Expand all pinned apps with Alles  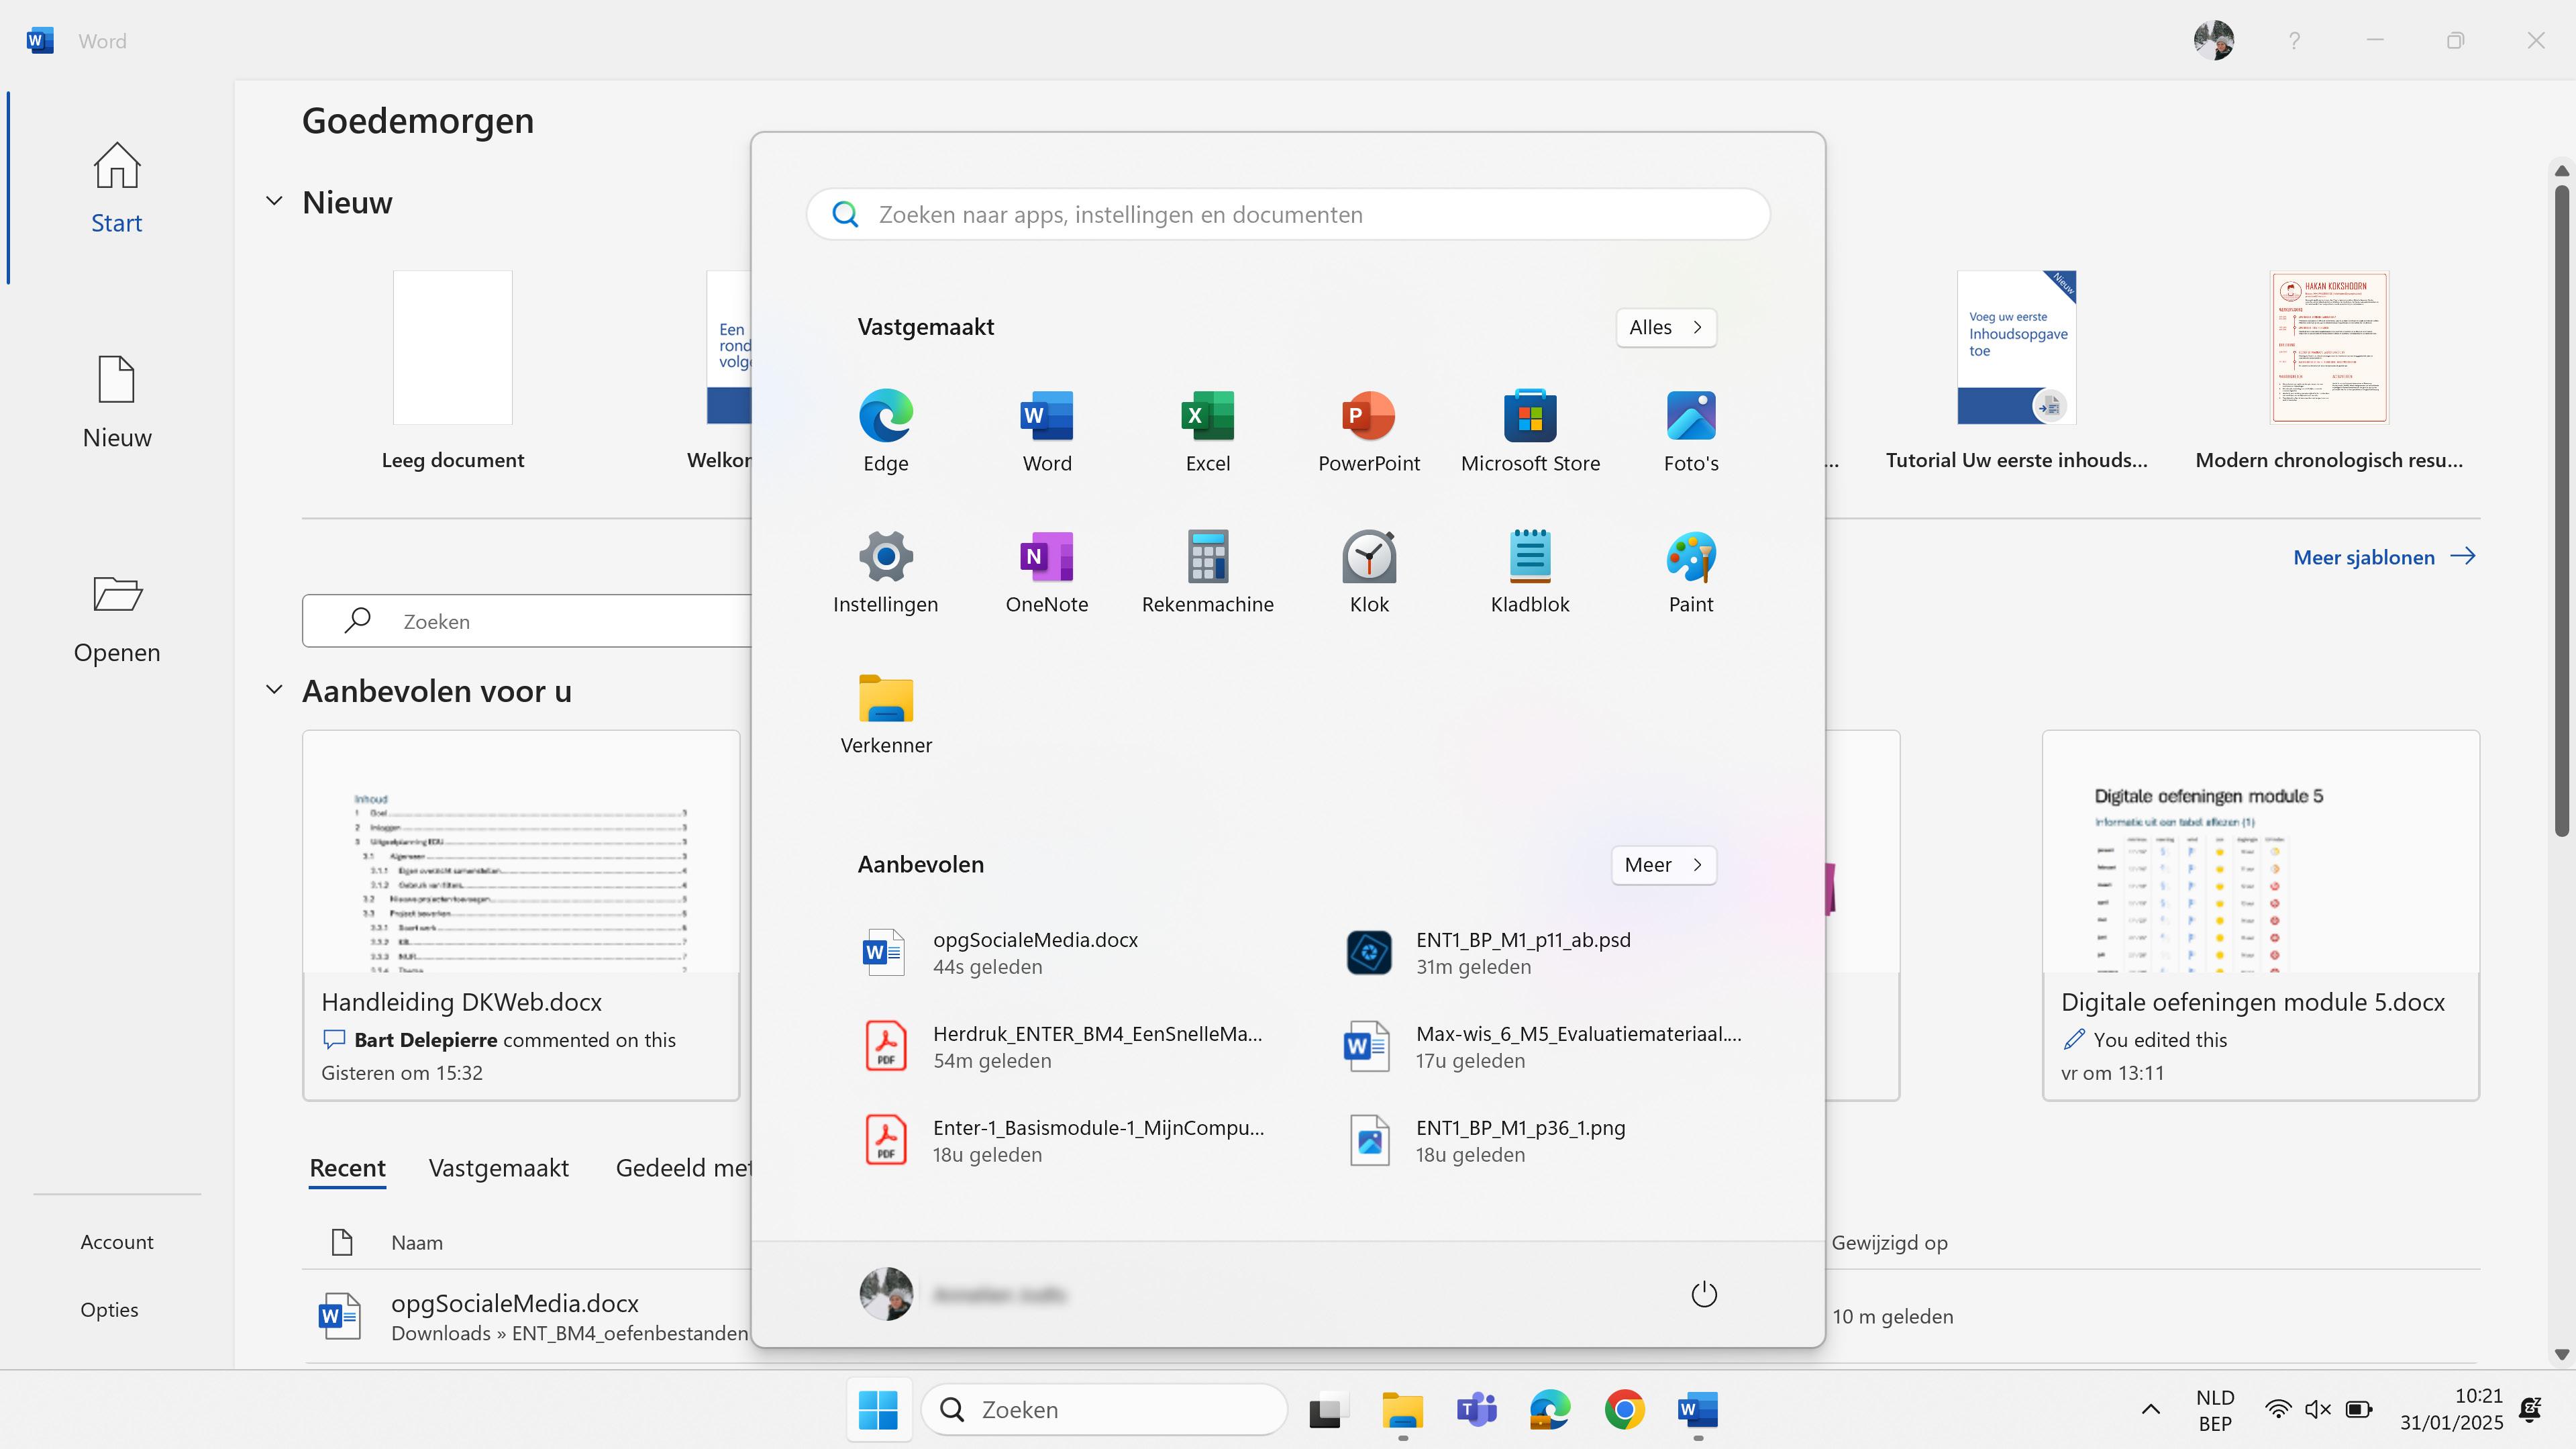(x=1665, y=327)
